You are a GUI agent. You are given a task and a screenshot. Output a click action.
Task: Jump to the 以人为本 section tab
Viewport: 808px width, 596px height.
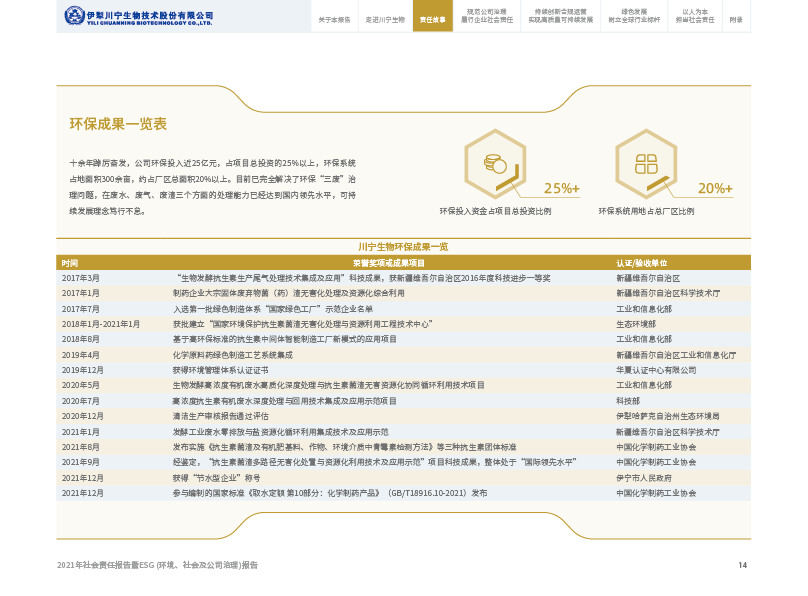[695, 17]
